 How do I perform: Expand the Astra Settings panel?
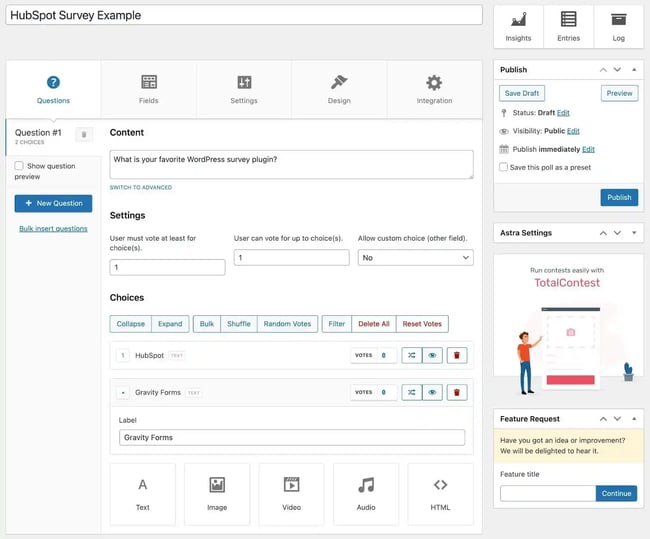634,233
